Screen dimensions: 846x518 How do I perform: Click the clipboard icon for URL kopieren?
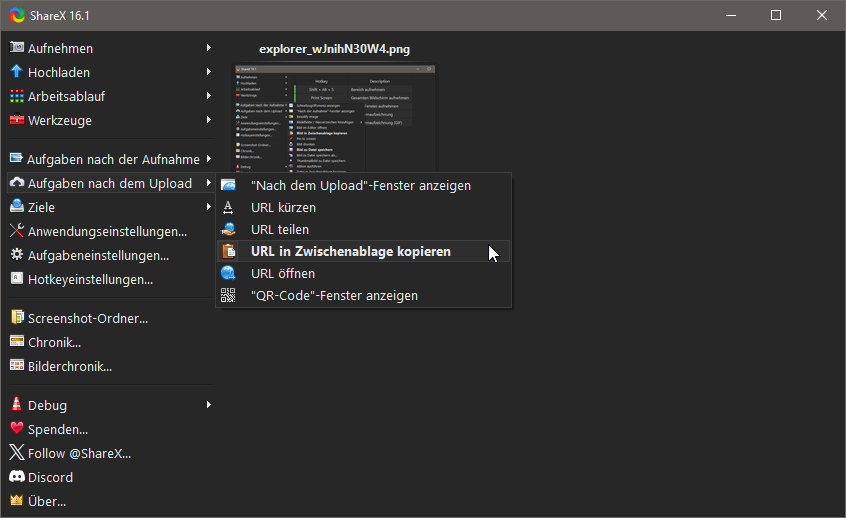point(228,251)
